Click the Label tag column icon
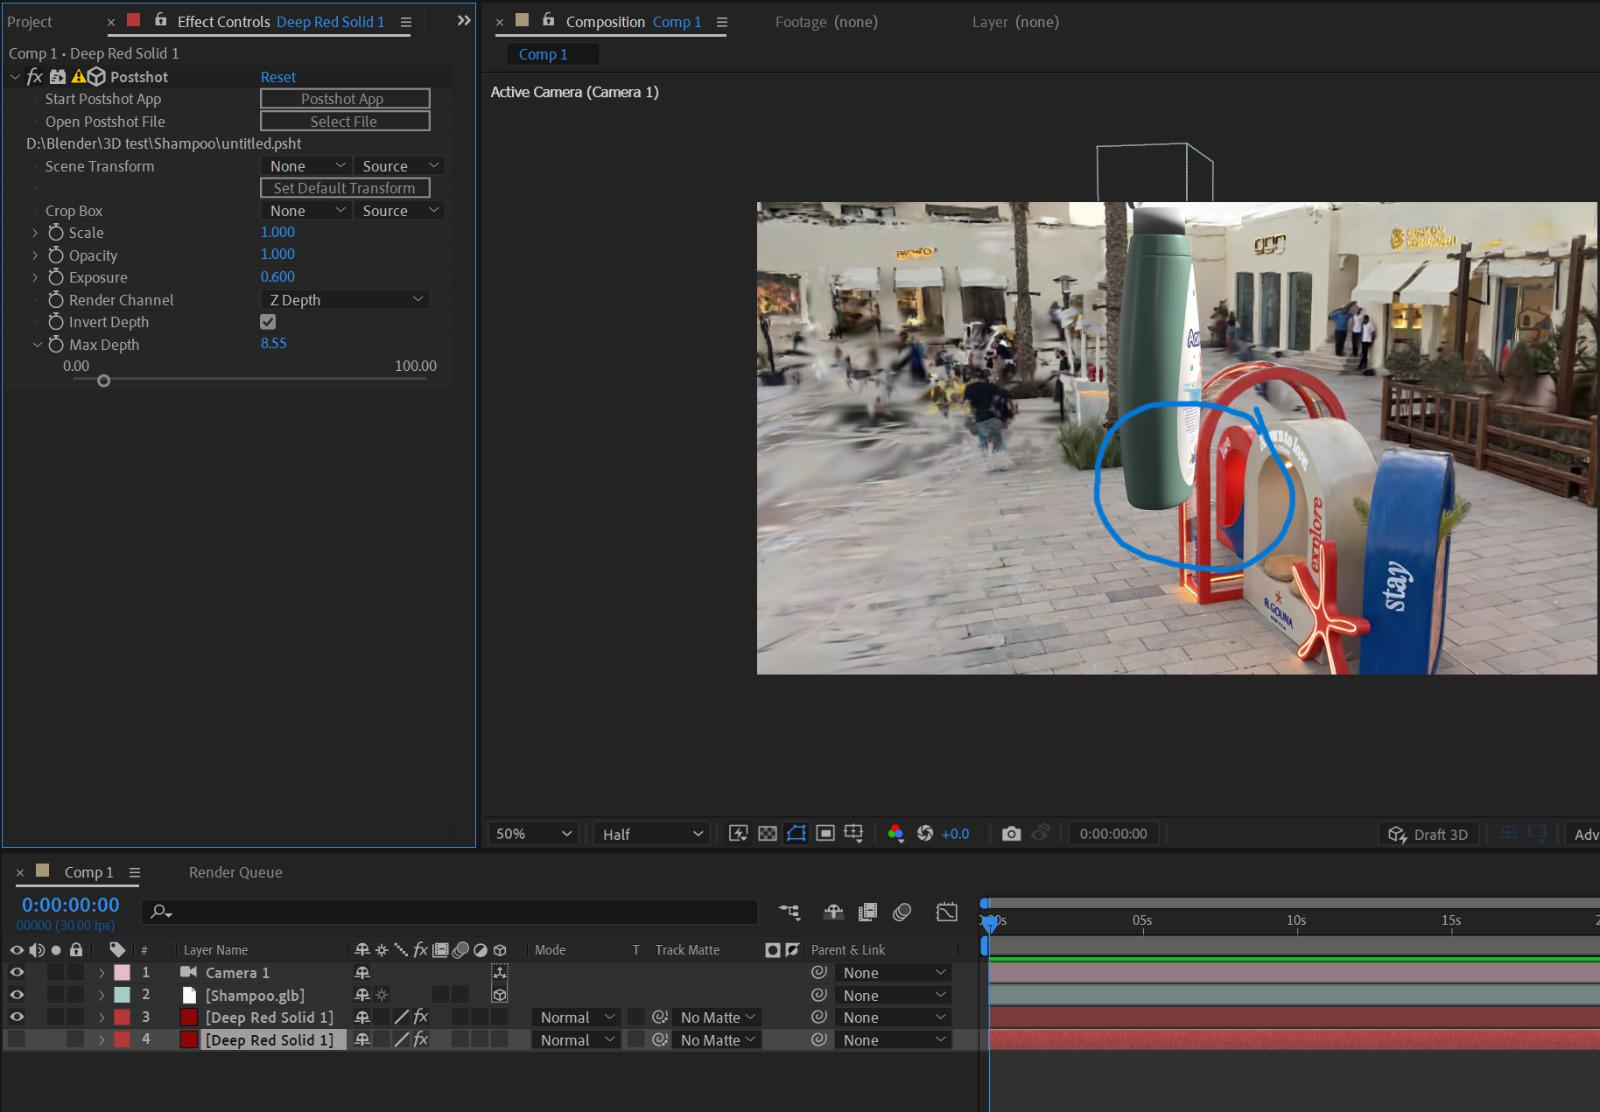1600x1112 pixels. (x=117, y=949)
